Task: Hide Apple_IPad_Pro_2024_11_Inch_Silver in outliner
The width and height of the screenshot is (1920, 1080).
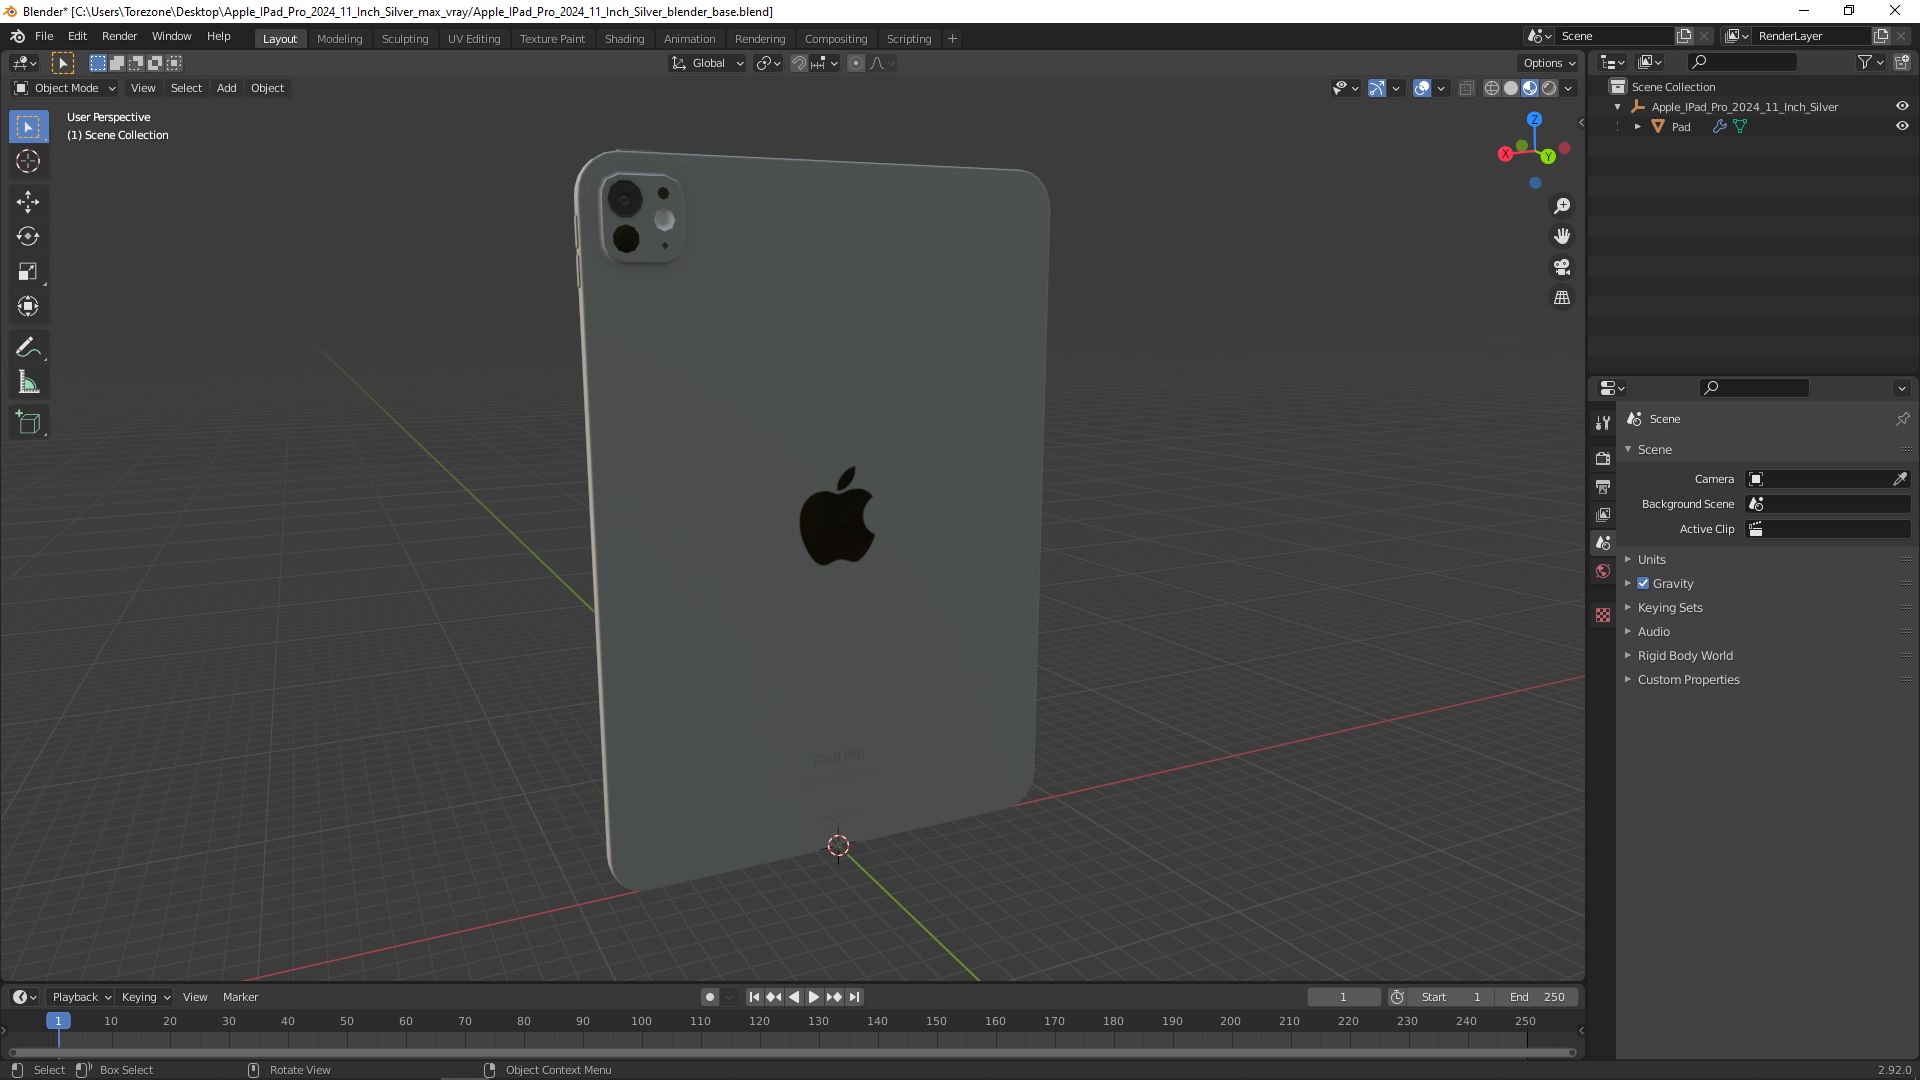Action: 1902,106
